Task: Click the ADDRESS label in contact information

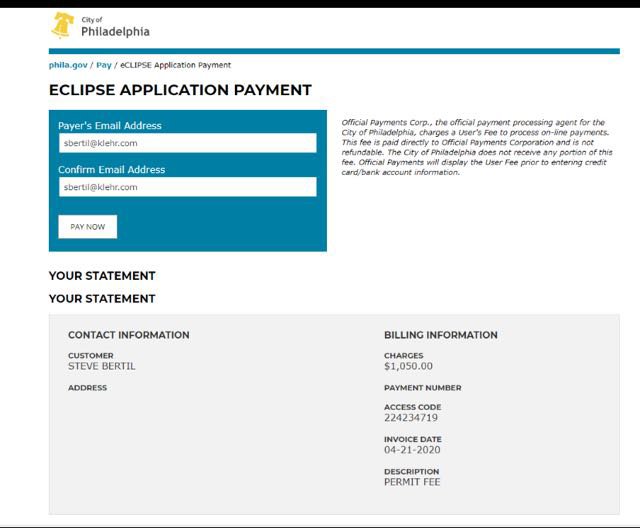Action: 87,388
